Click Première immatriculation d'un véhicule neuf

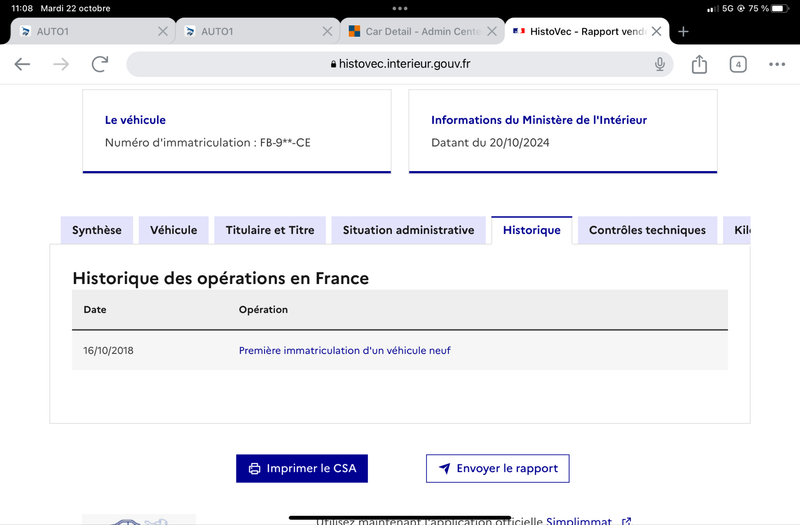[x=344, y=351]
